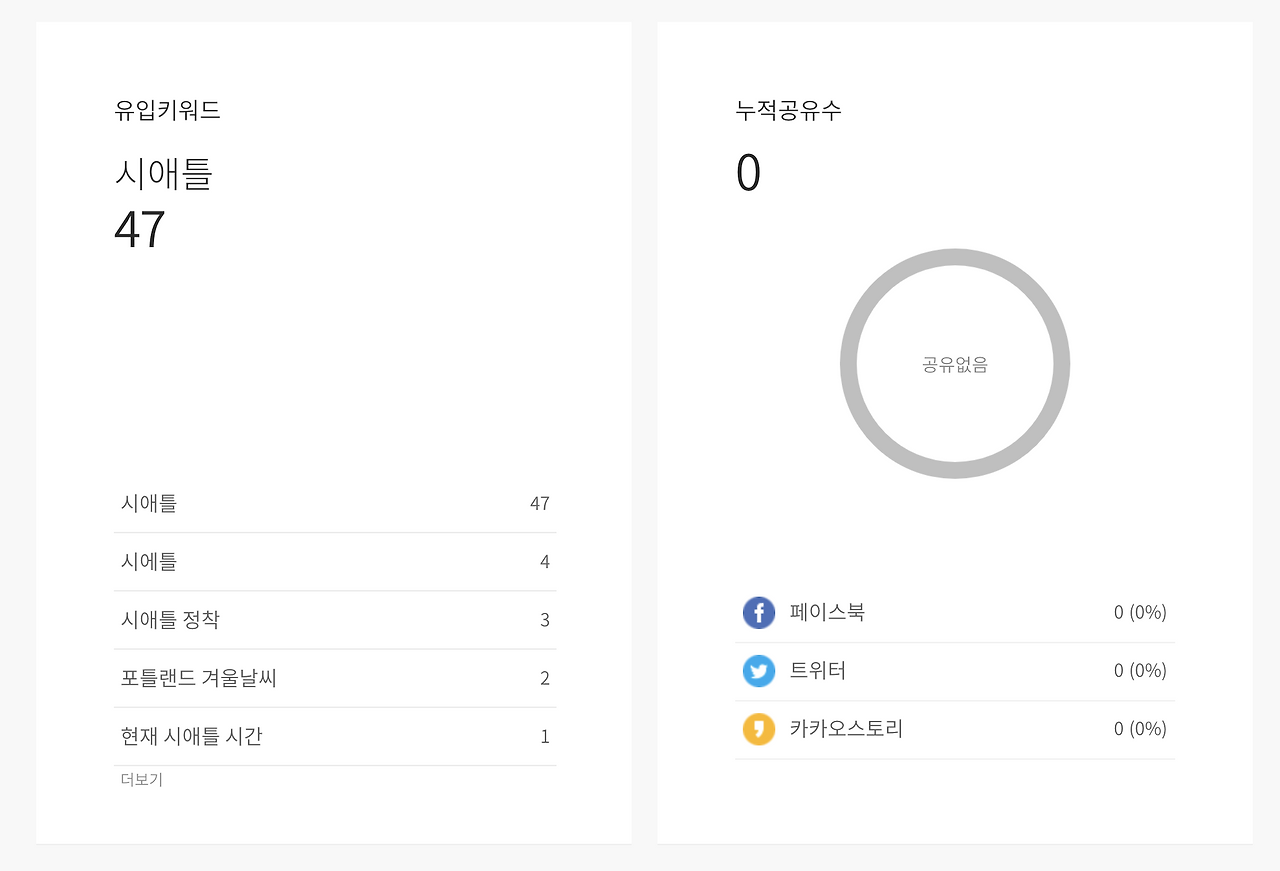
Task: Select the 시에틀 keyword row
Action: pyautogui.click(x=335, y=562)
